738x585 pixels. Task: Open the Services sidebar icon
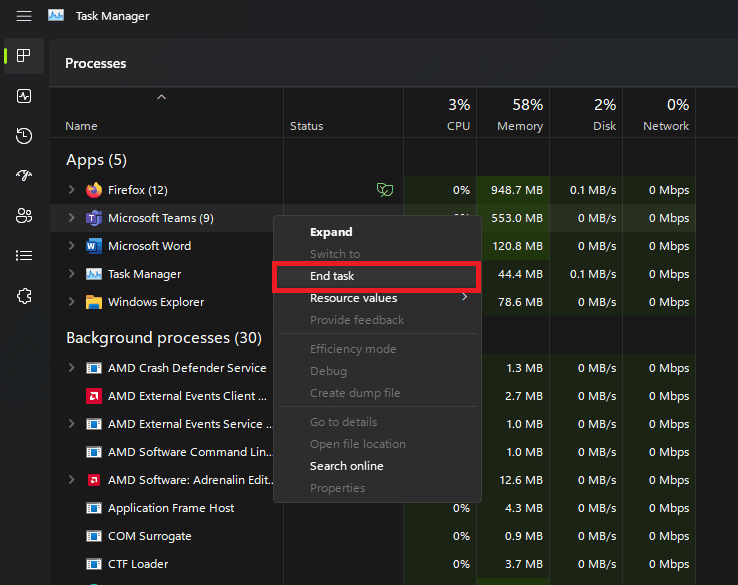pos(24,296)
